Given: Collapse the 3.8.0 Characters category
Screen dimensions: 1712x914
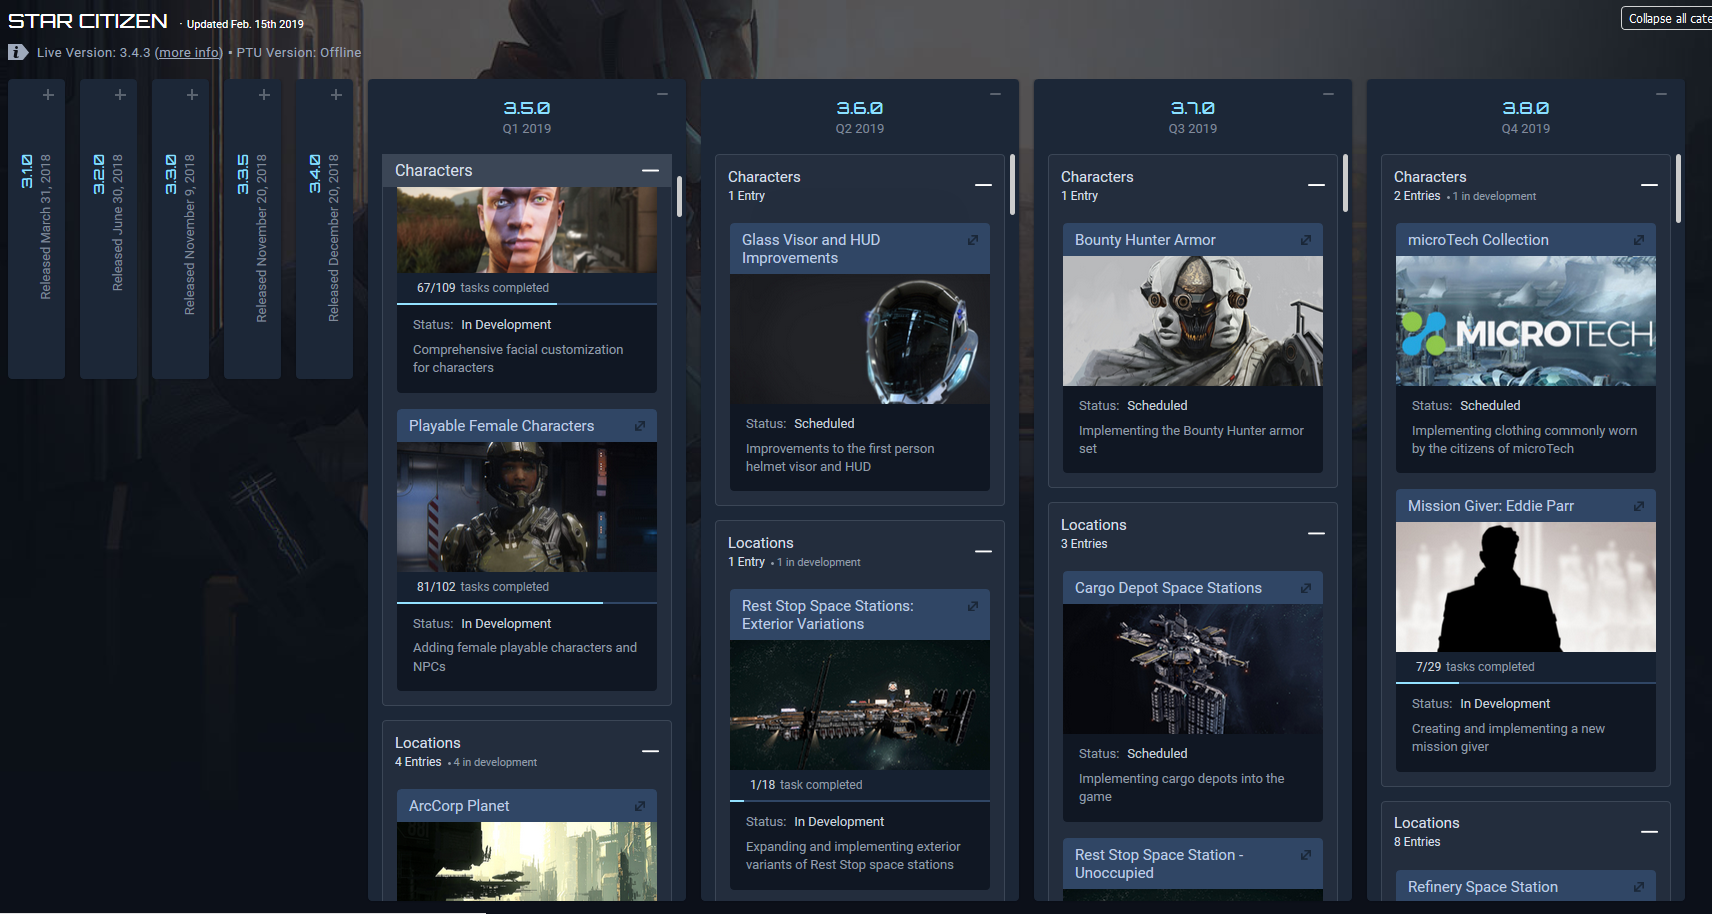Looking at the screenshot, I should pyautogui.click(x=1649, y=185).
